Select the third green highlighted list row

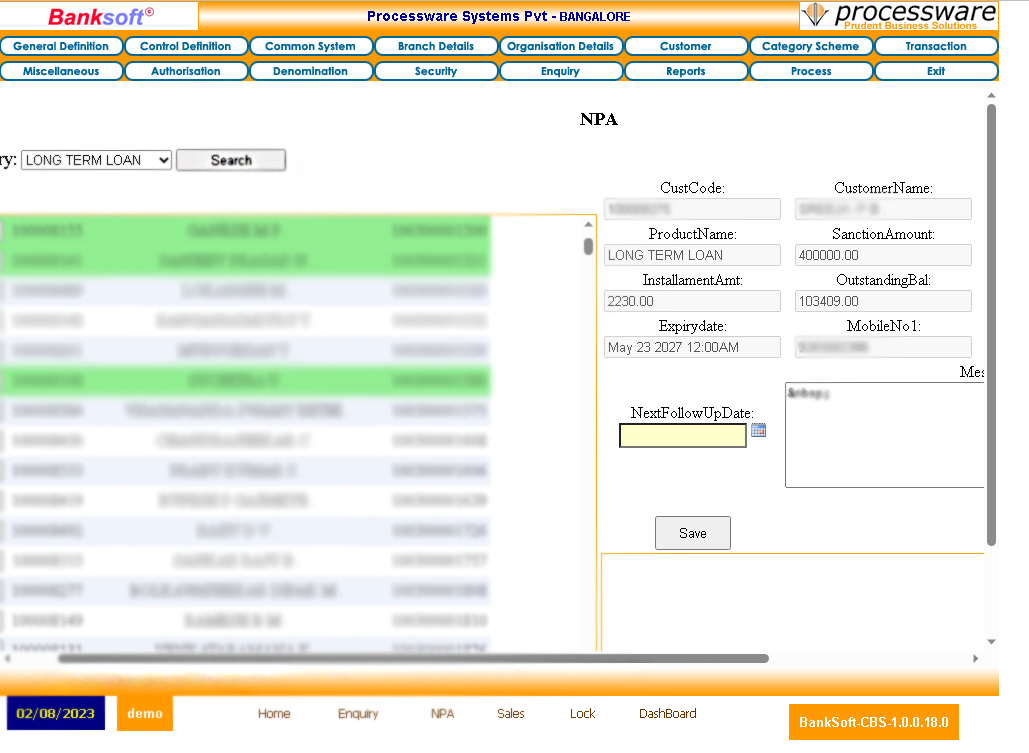click(x=245, y=381)
